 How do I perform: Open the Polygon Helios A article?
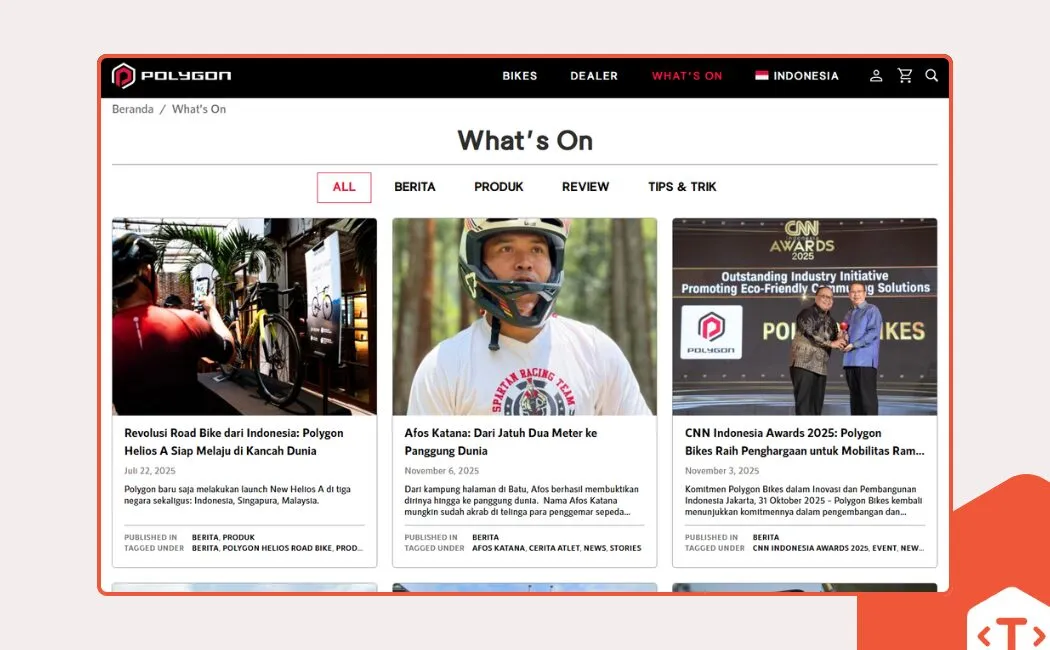(234, 440)
